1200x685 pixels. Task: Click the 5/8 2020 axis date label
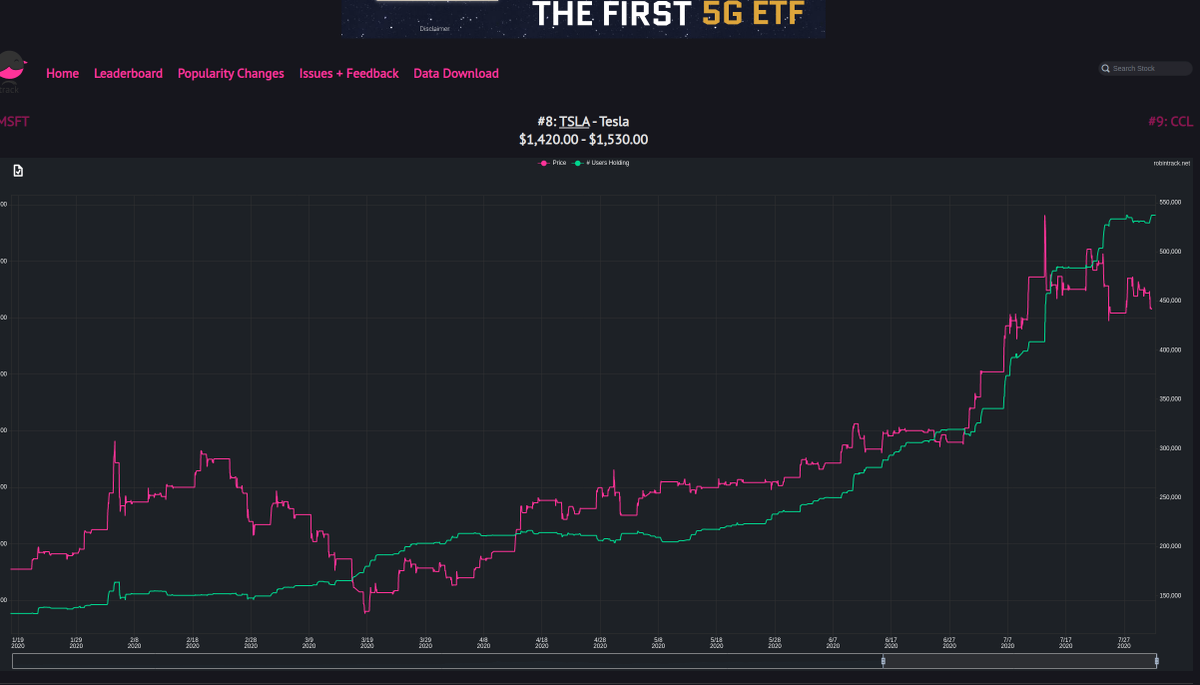point(658,642)
